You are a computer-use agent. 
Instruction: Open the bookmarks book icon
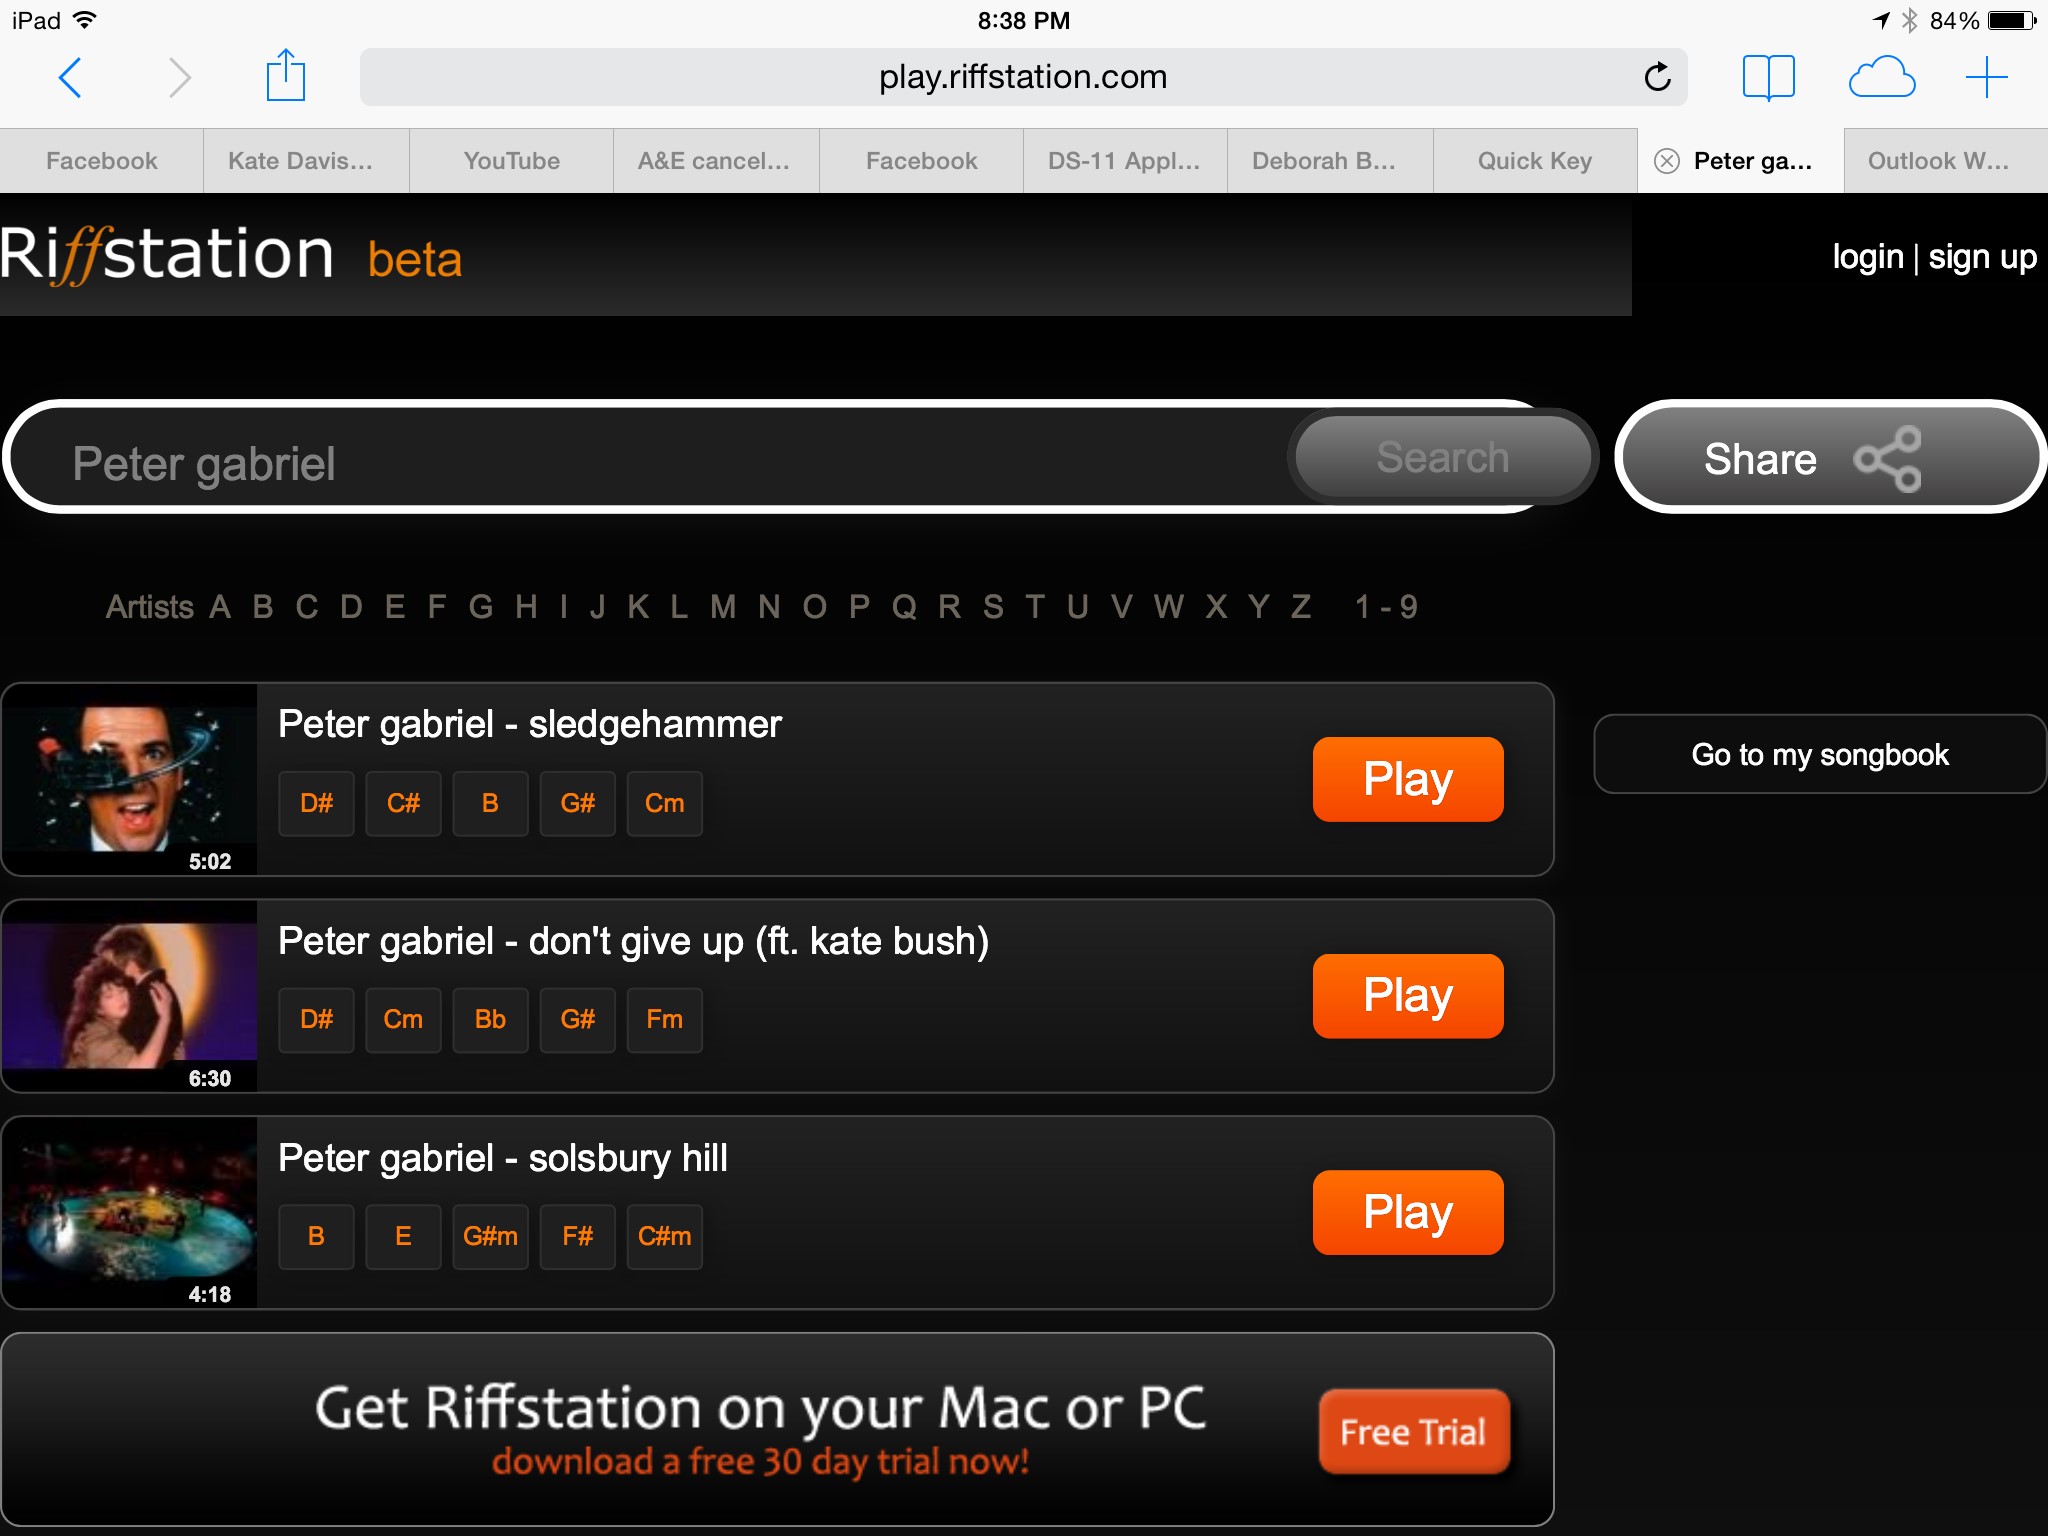(1768, 77)
